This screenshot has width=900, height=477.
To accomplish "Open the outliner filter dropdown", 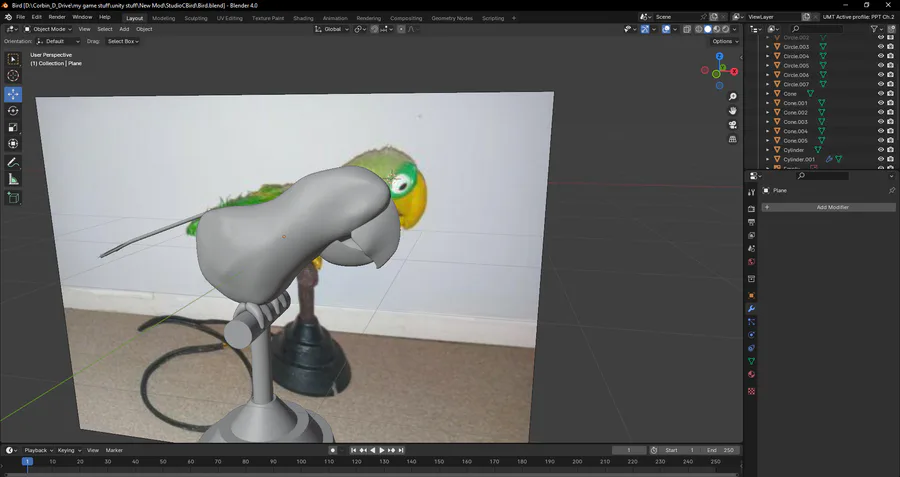I will [877, 29].
